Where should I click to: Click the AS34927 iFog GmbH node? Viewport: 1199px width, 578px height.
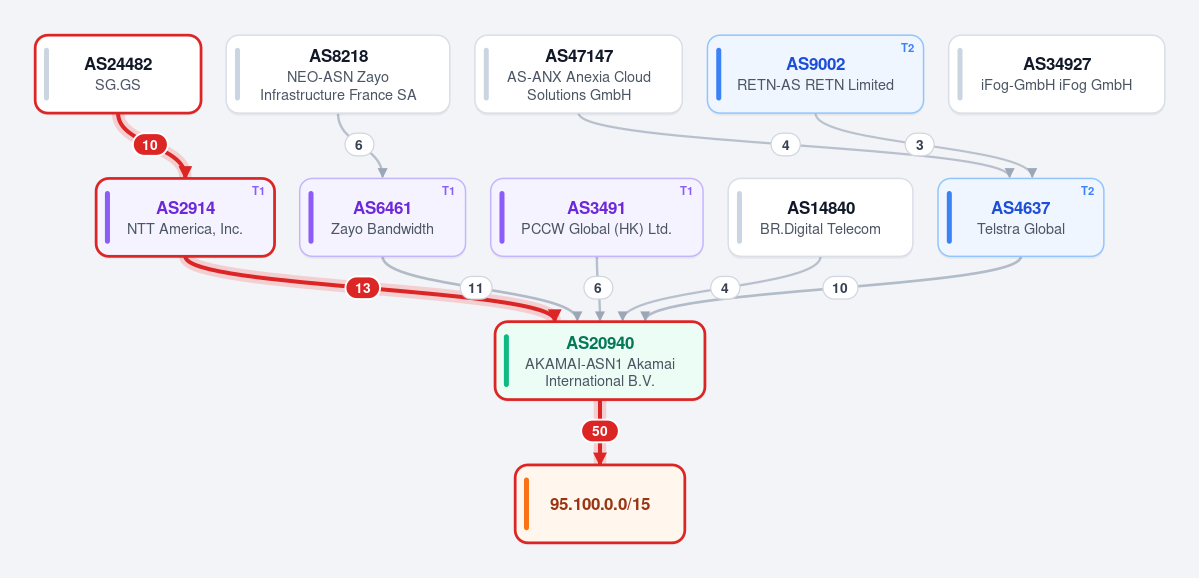pos(1057,74)
